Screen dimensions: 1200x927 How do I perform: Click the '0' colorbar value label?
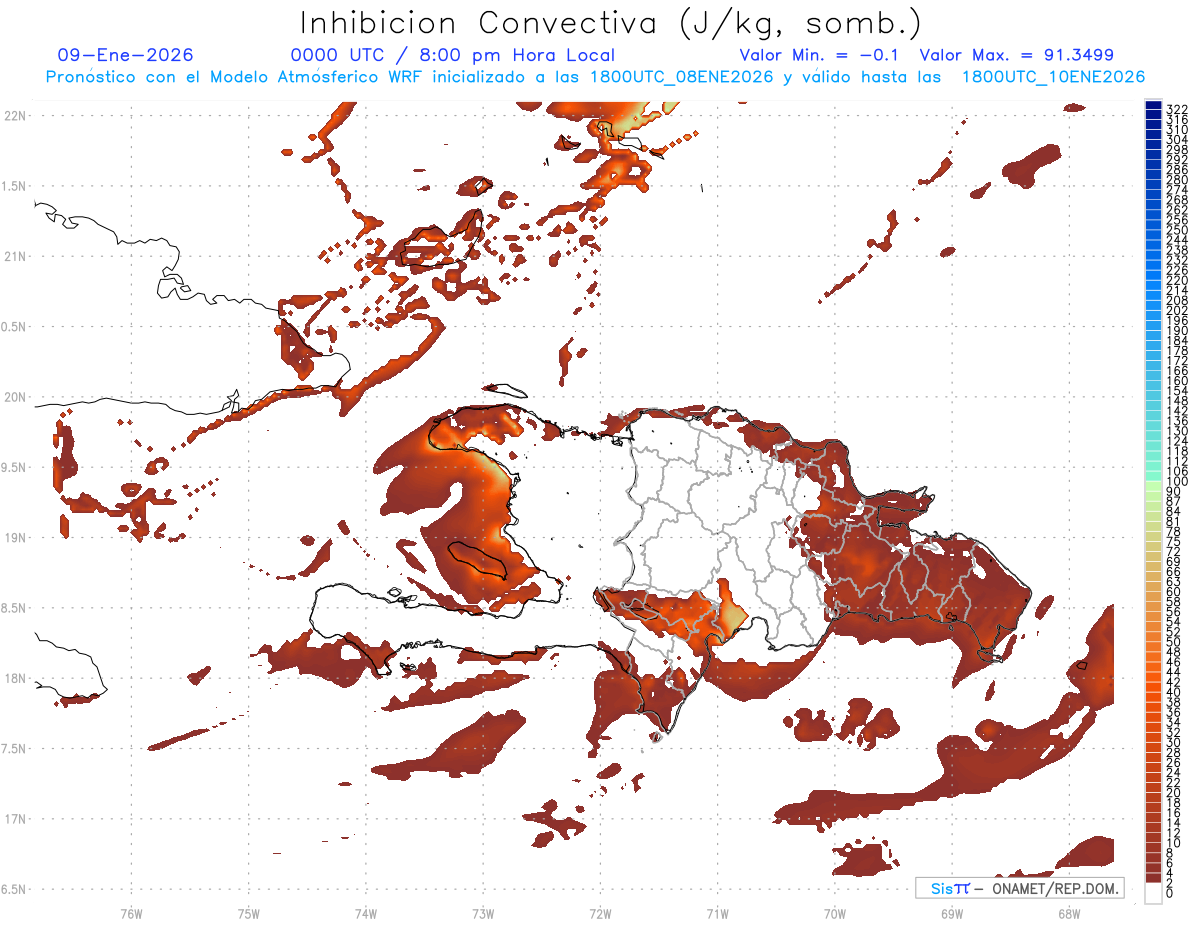[x=1170, y=892]
